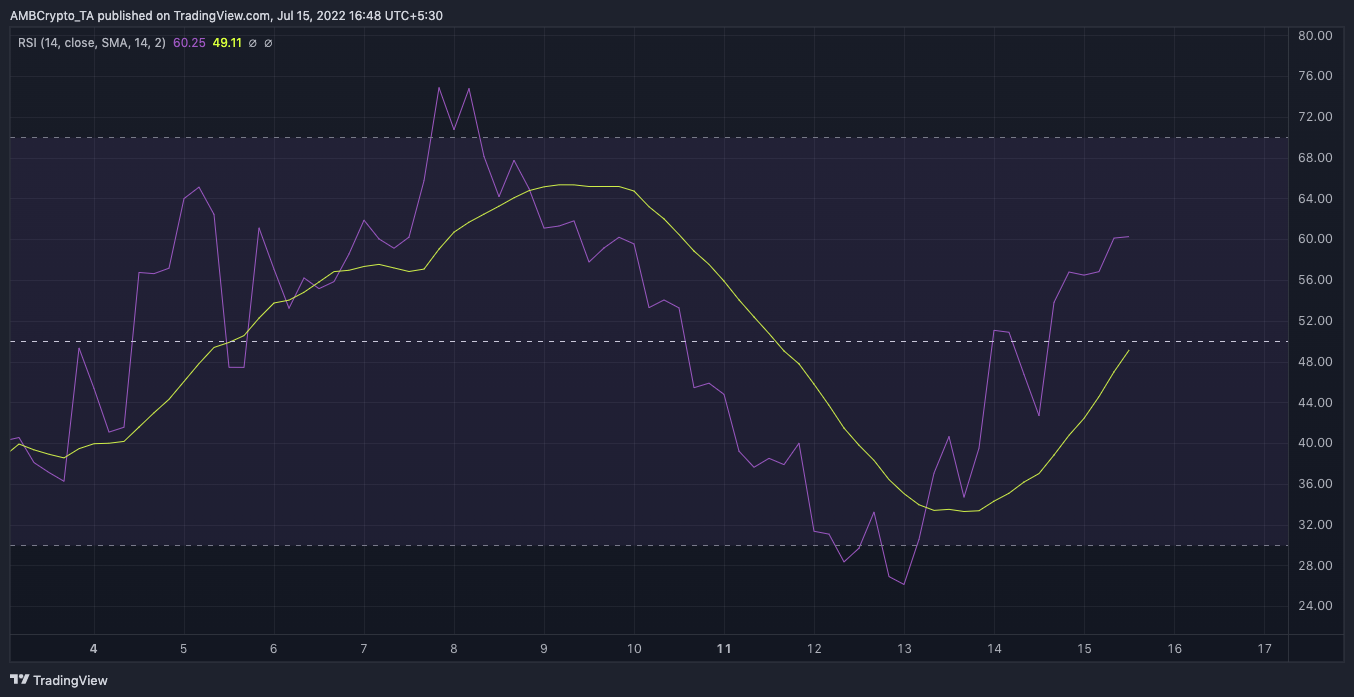Click the bold date label 4 on time axis

94,649
